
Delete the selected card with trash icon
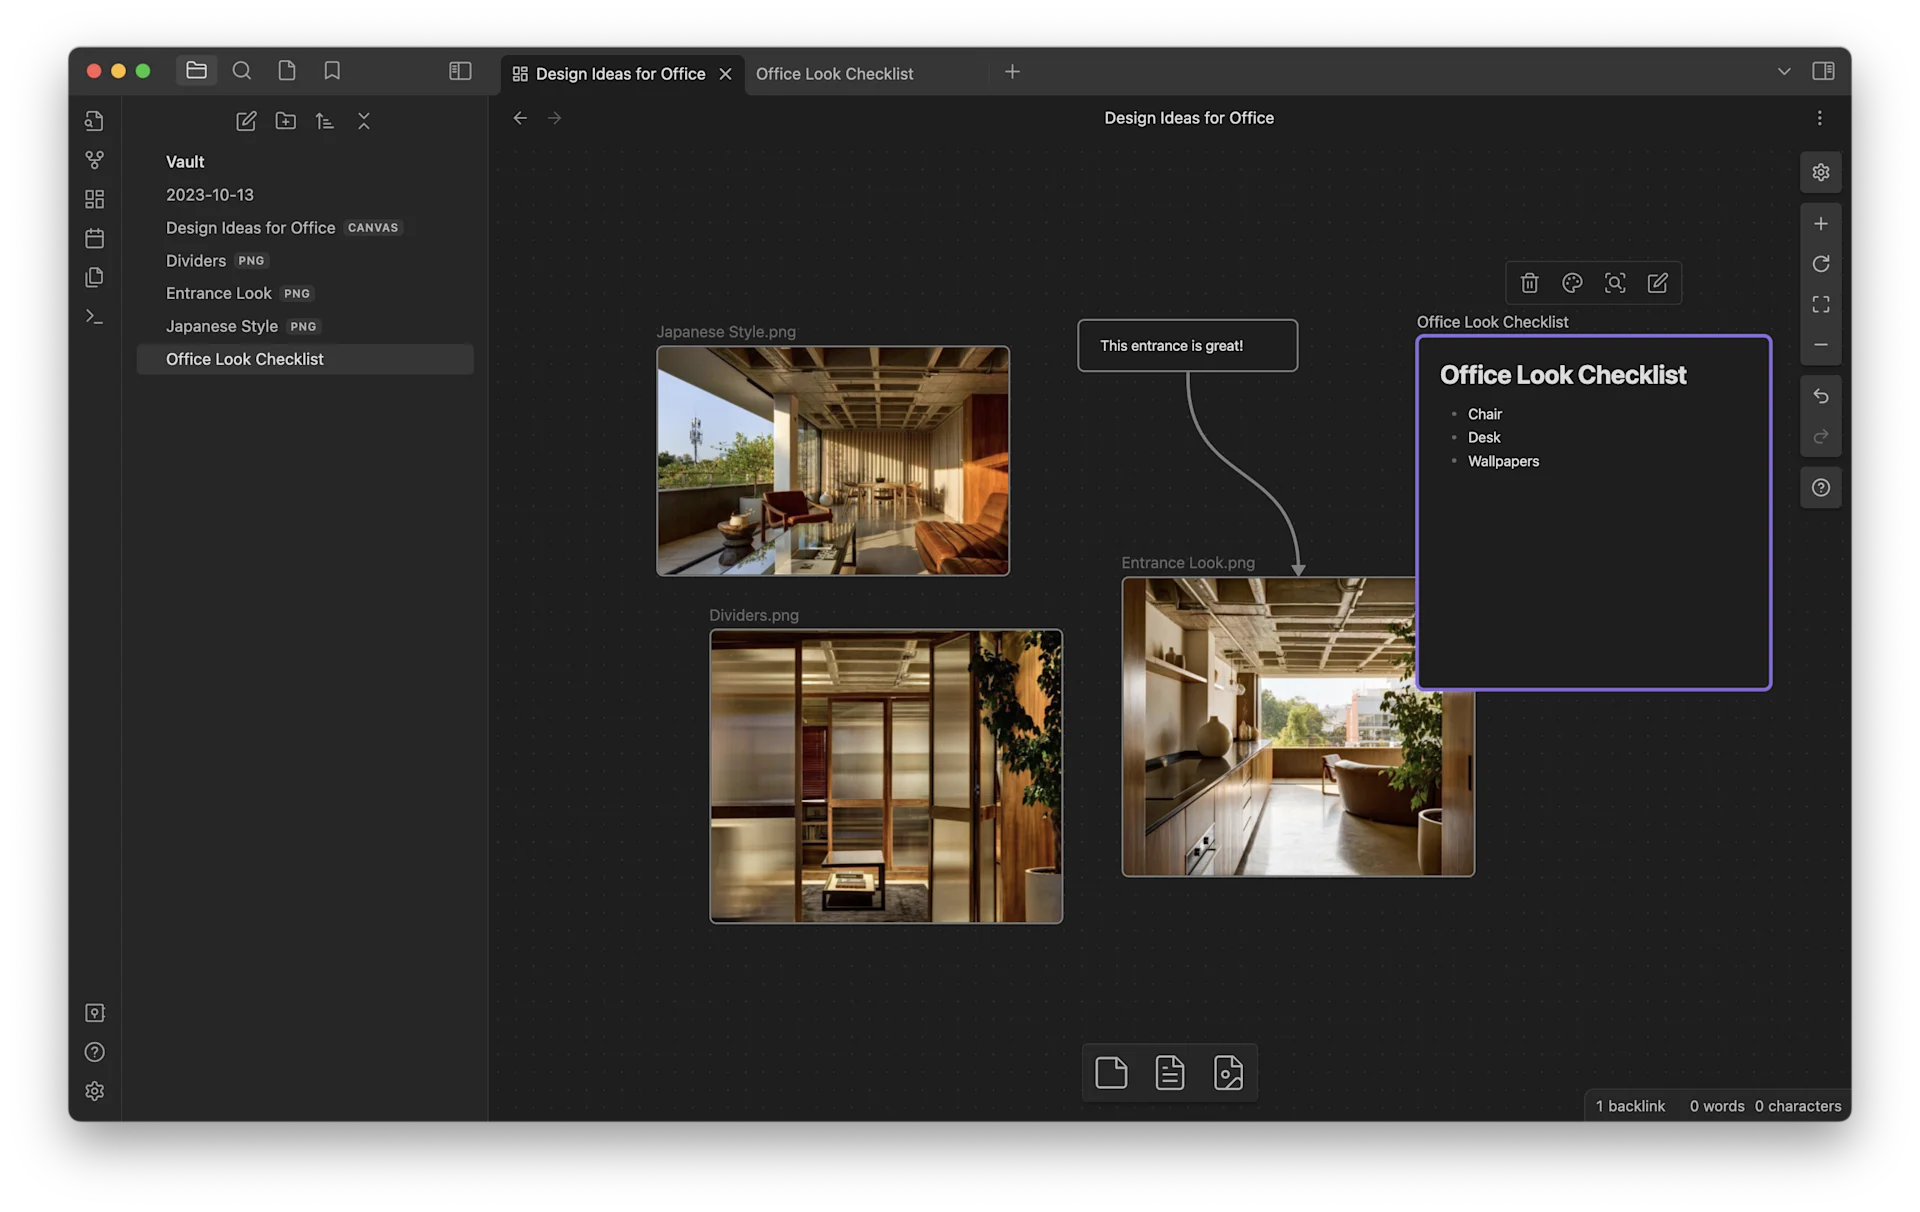pyautogui.click(x=1529, y=283)
